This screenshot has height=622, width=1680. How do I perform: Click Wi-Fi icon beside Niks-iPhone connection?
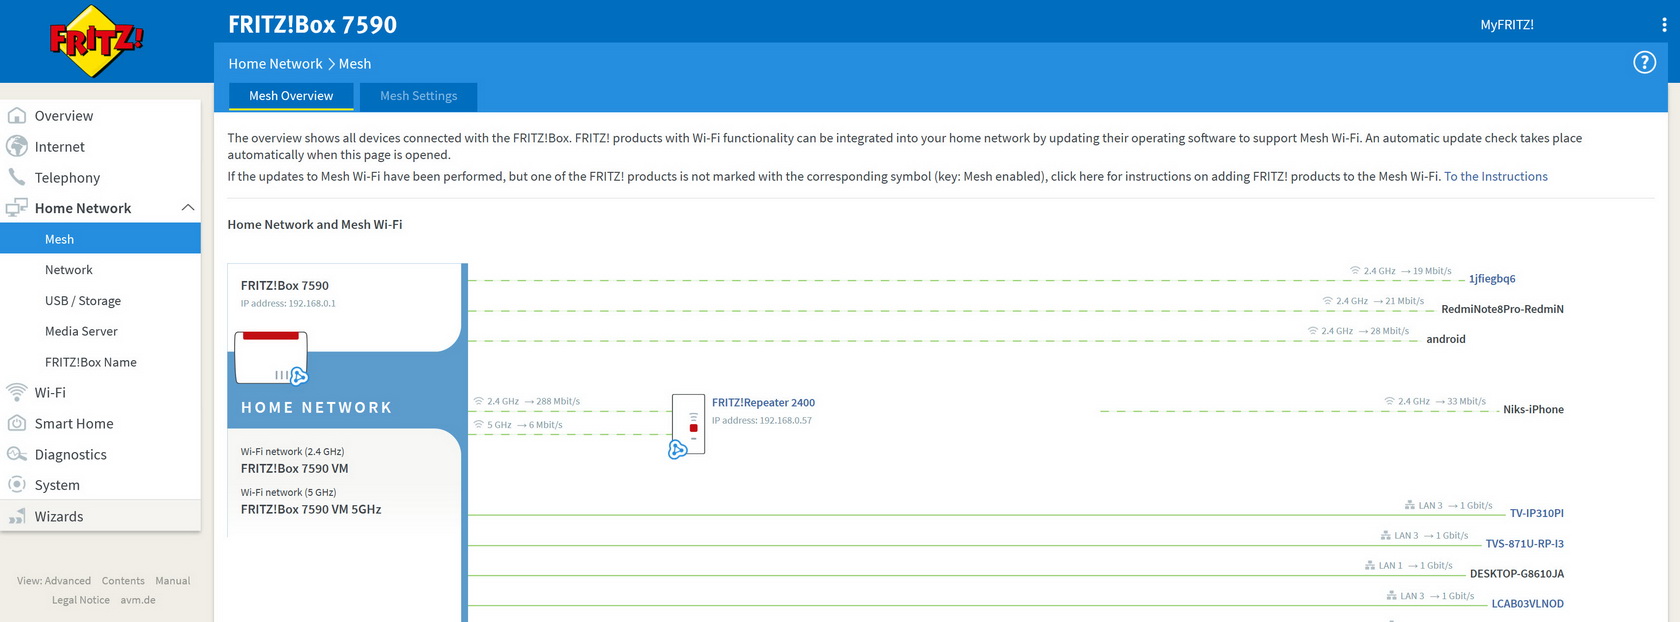point(1389,401)
